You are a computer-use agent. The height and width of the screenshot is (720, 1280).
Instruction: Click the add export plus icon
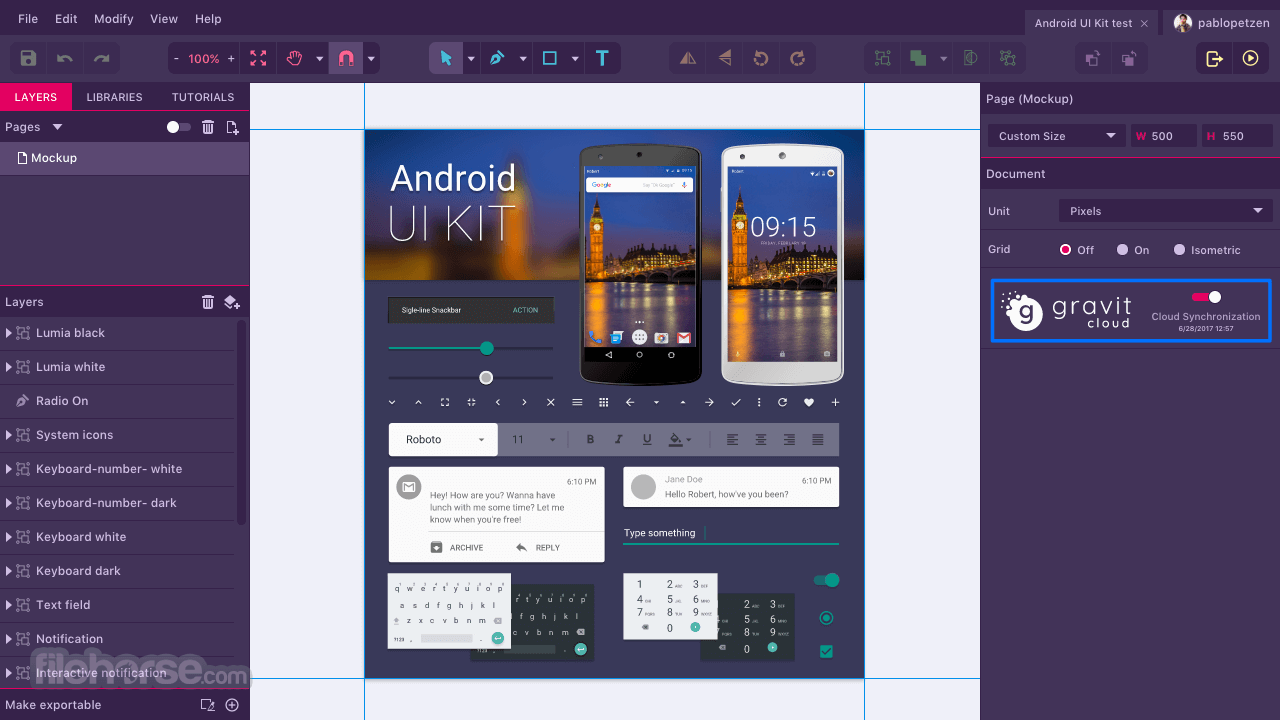pos(232,705)
